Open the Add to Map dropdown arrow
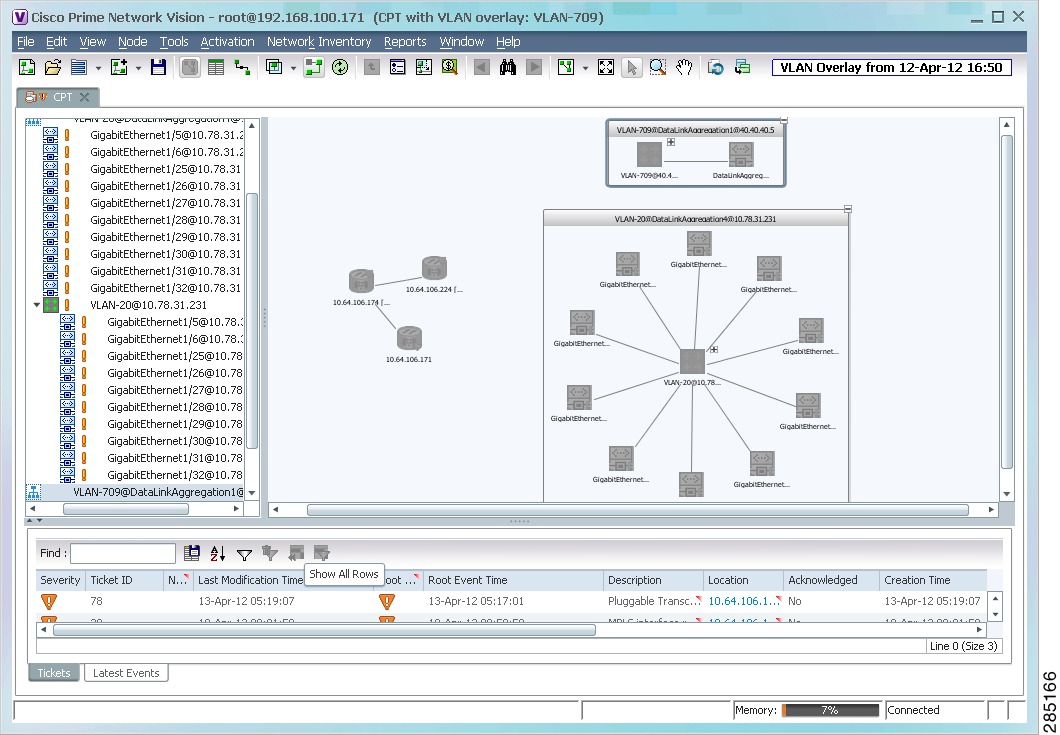Viewport: 1060px width, 735px height. (x=138, y=68)
